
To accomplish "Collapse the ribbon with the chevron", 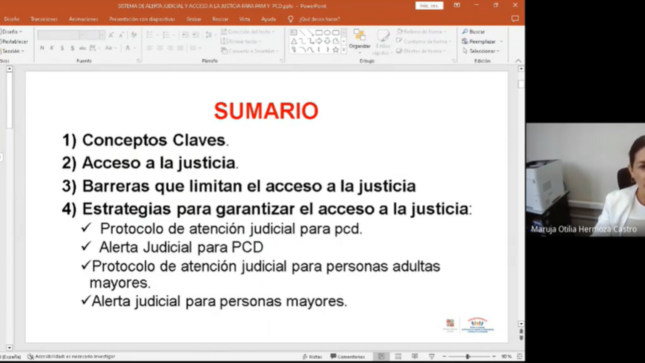I will click(x=518, y=61).
